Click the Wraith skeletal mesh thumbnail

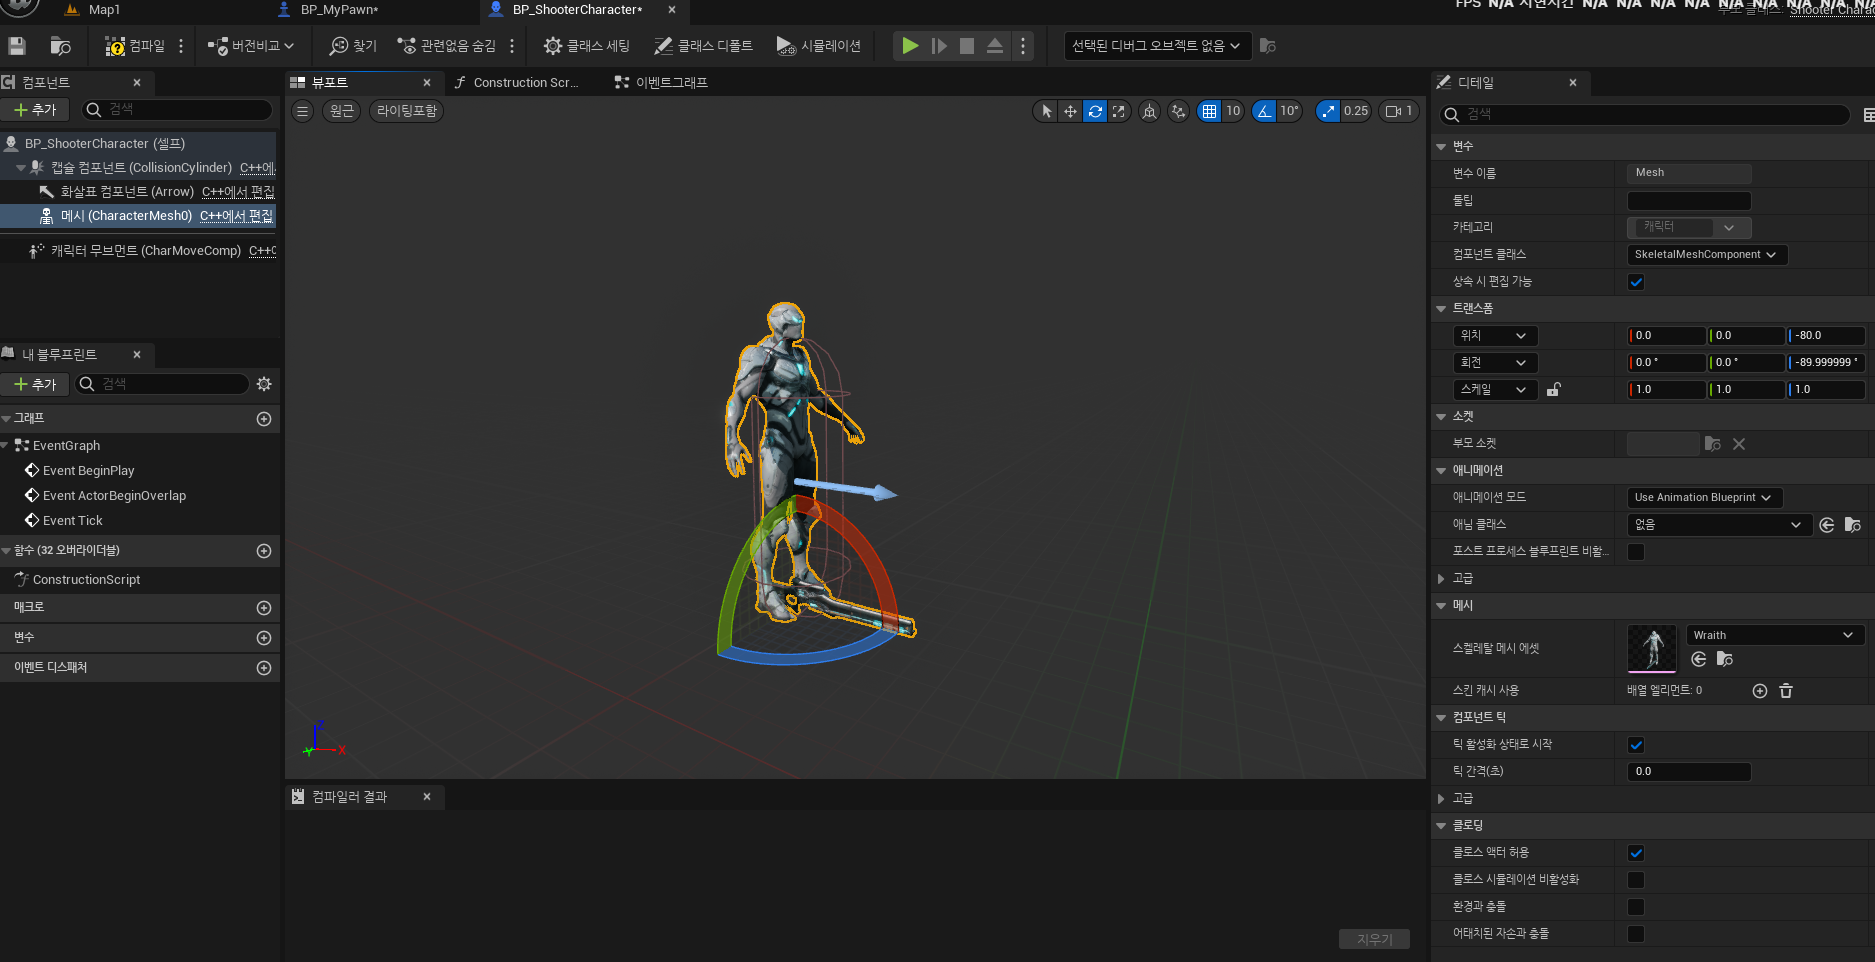(x=1652, y=649)
